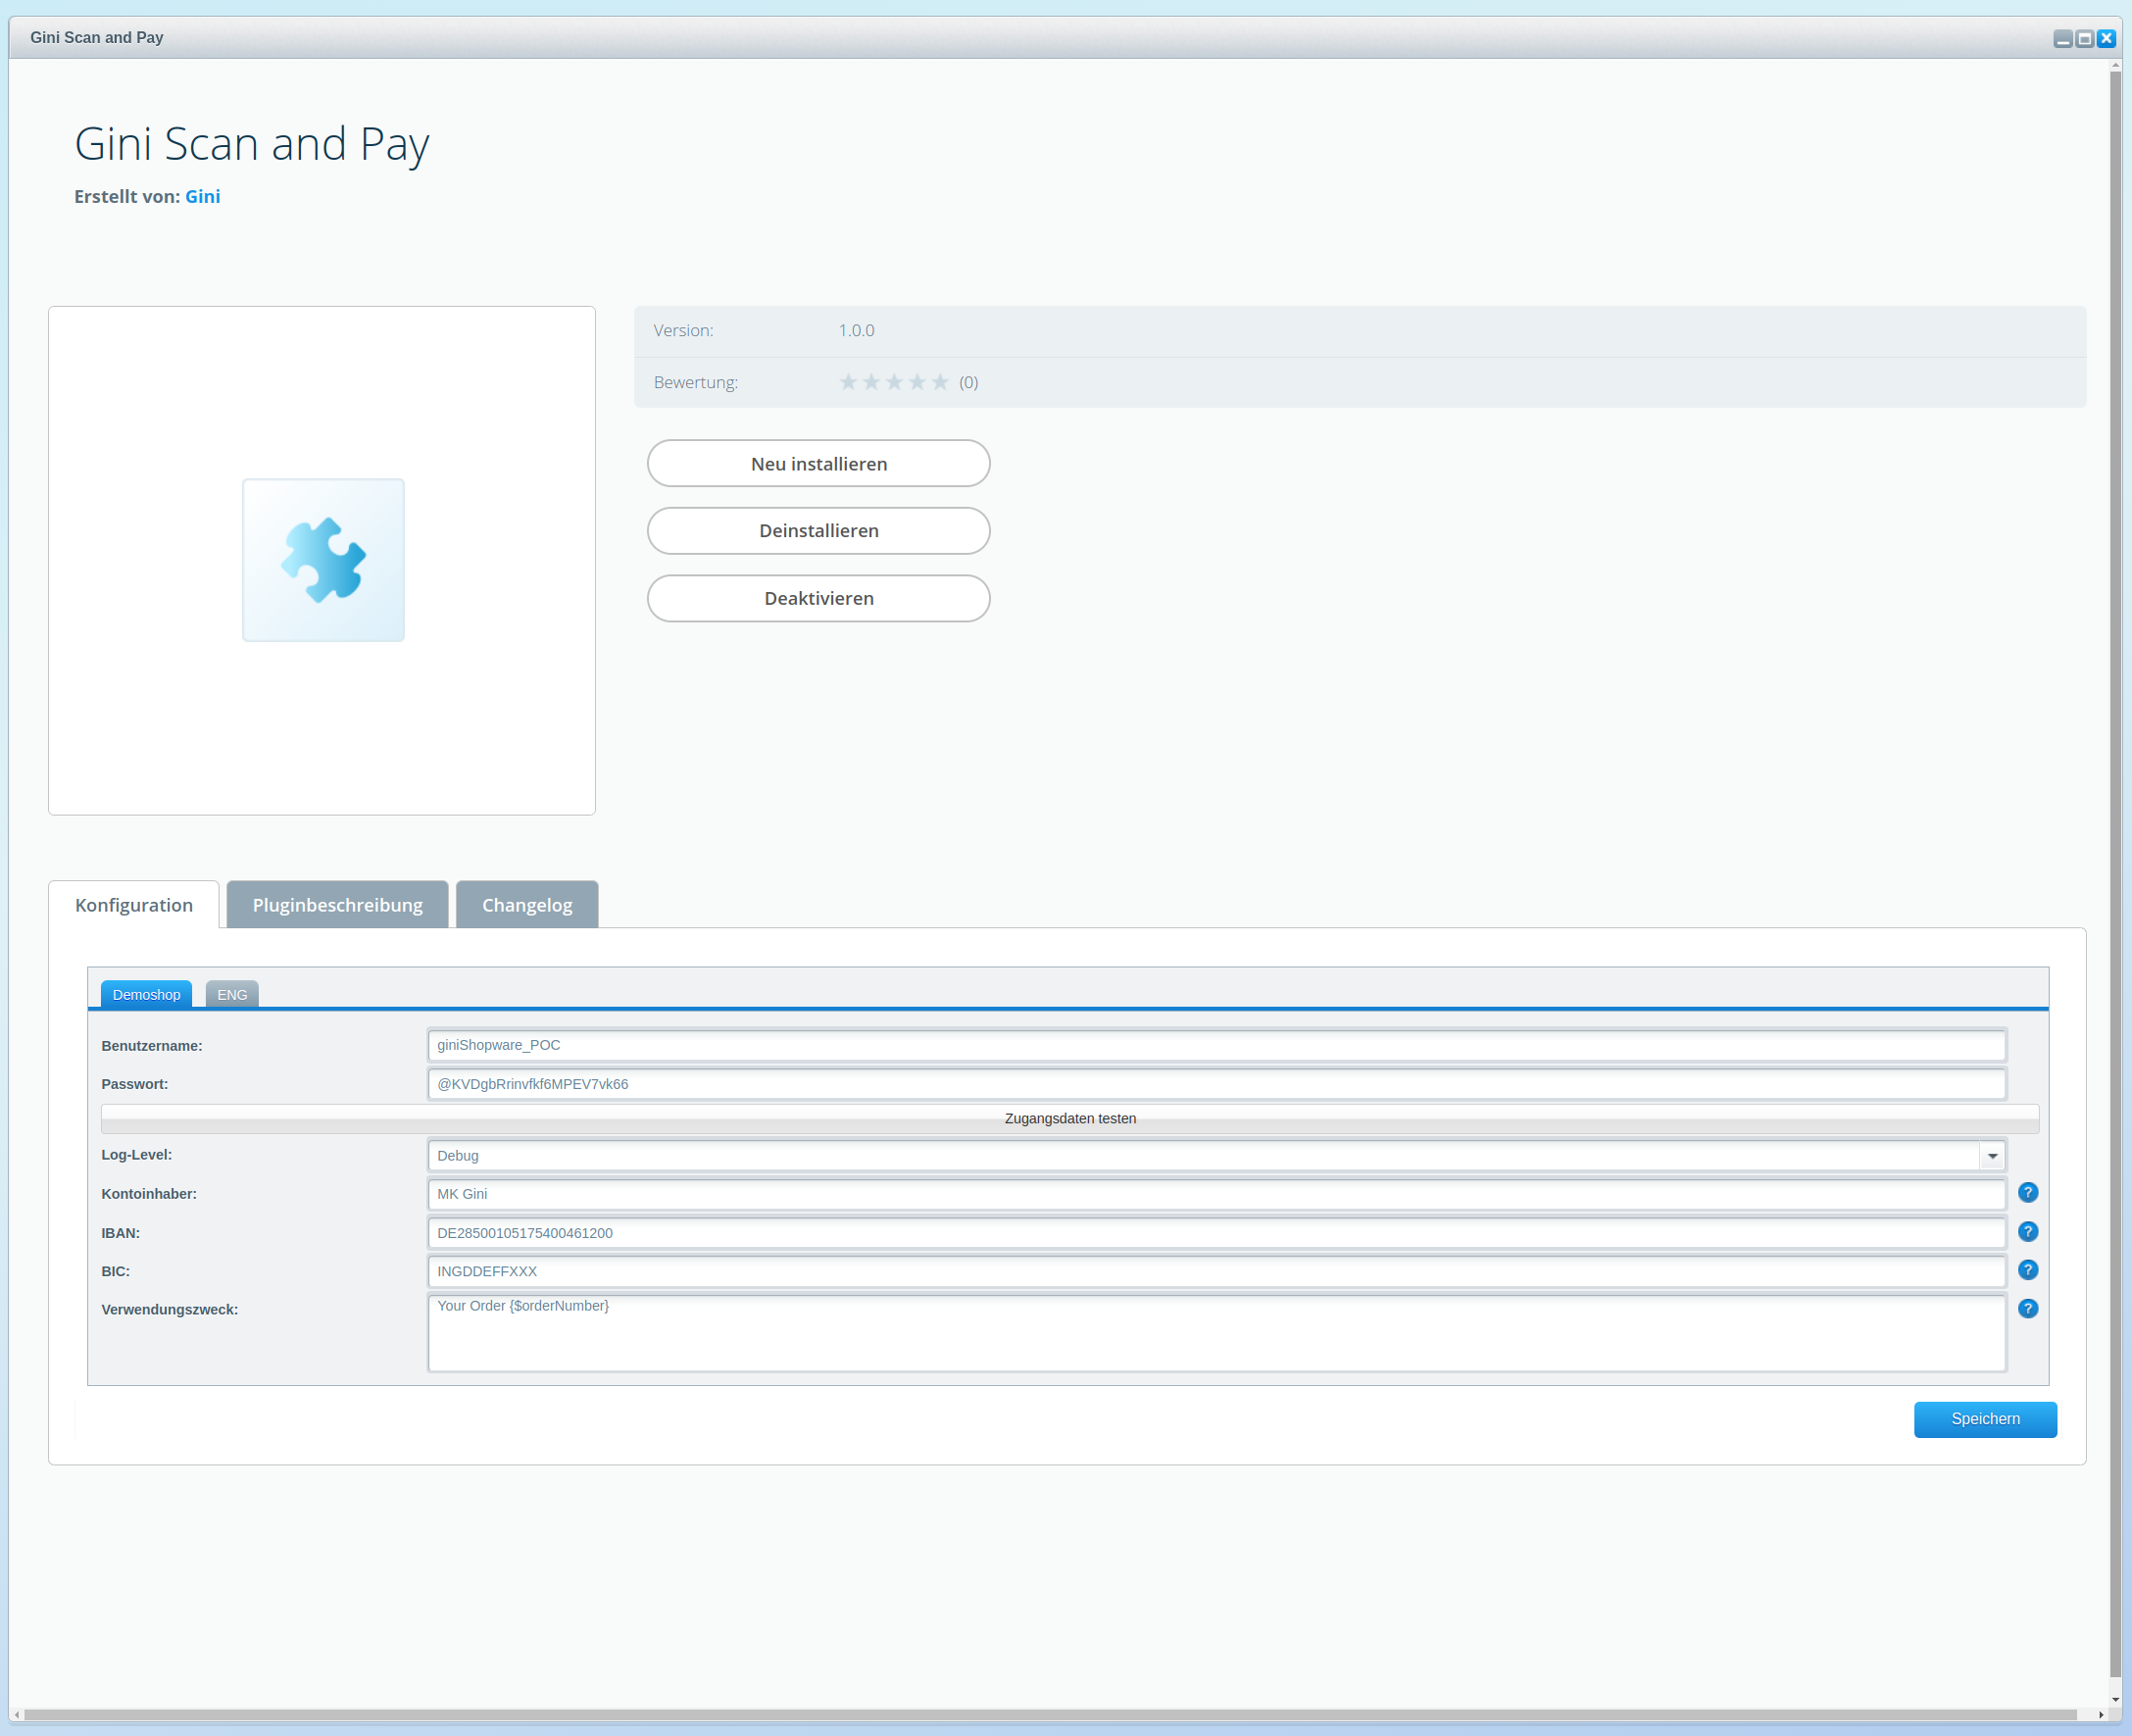
Task: Click the horizontal scrollbar left arrow
Action: coord(17,1714)
